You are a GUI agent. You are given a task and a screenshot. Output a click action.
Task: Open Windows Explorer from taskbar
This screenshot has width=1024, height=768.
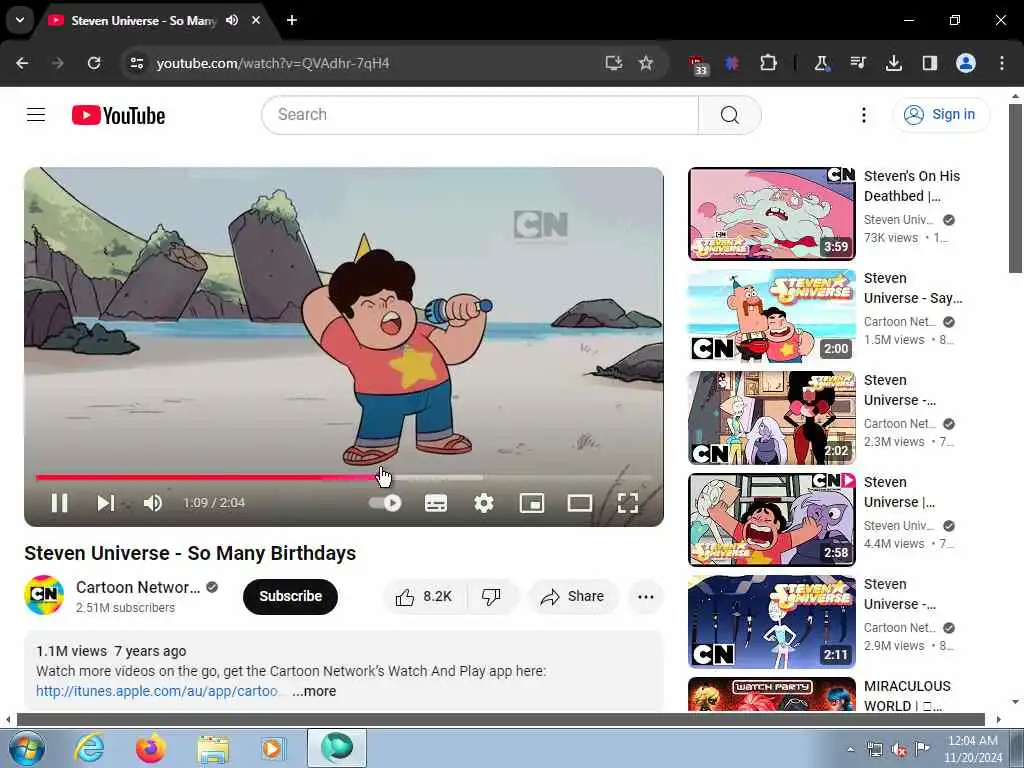pyautogui.click(x=213, y=748)
